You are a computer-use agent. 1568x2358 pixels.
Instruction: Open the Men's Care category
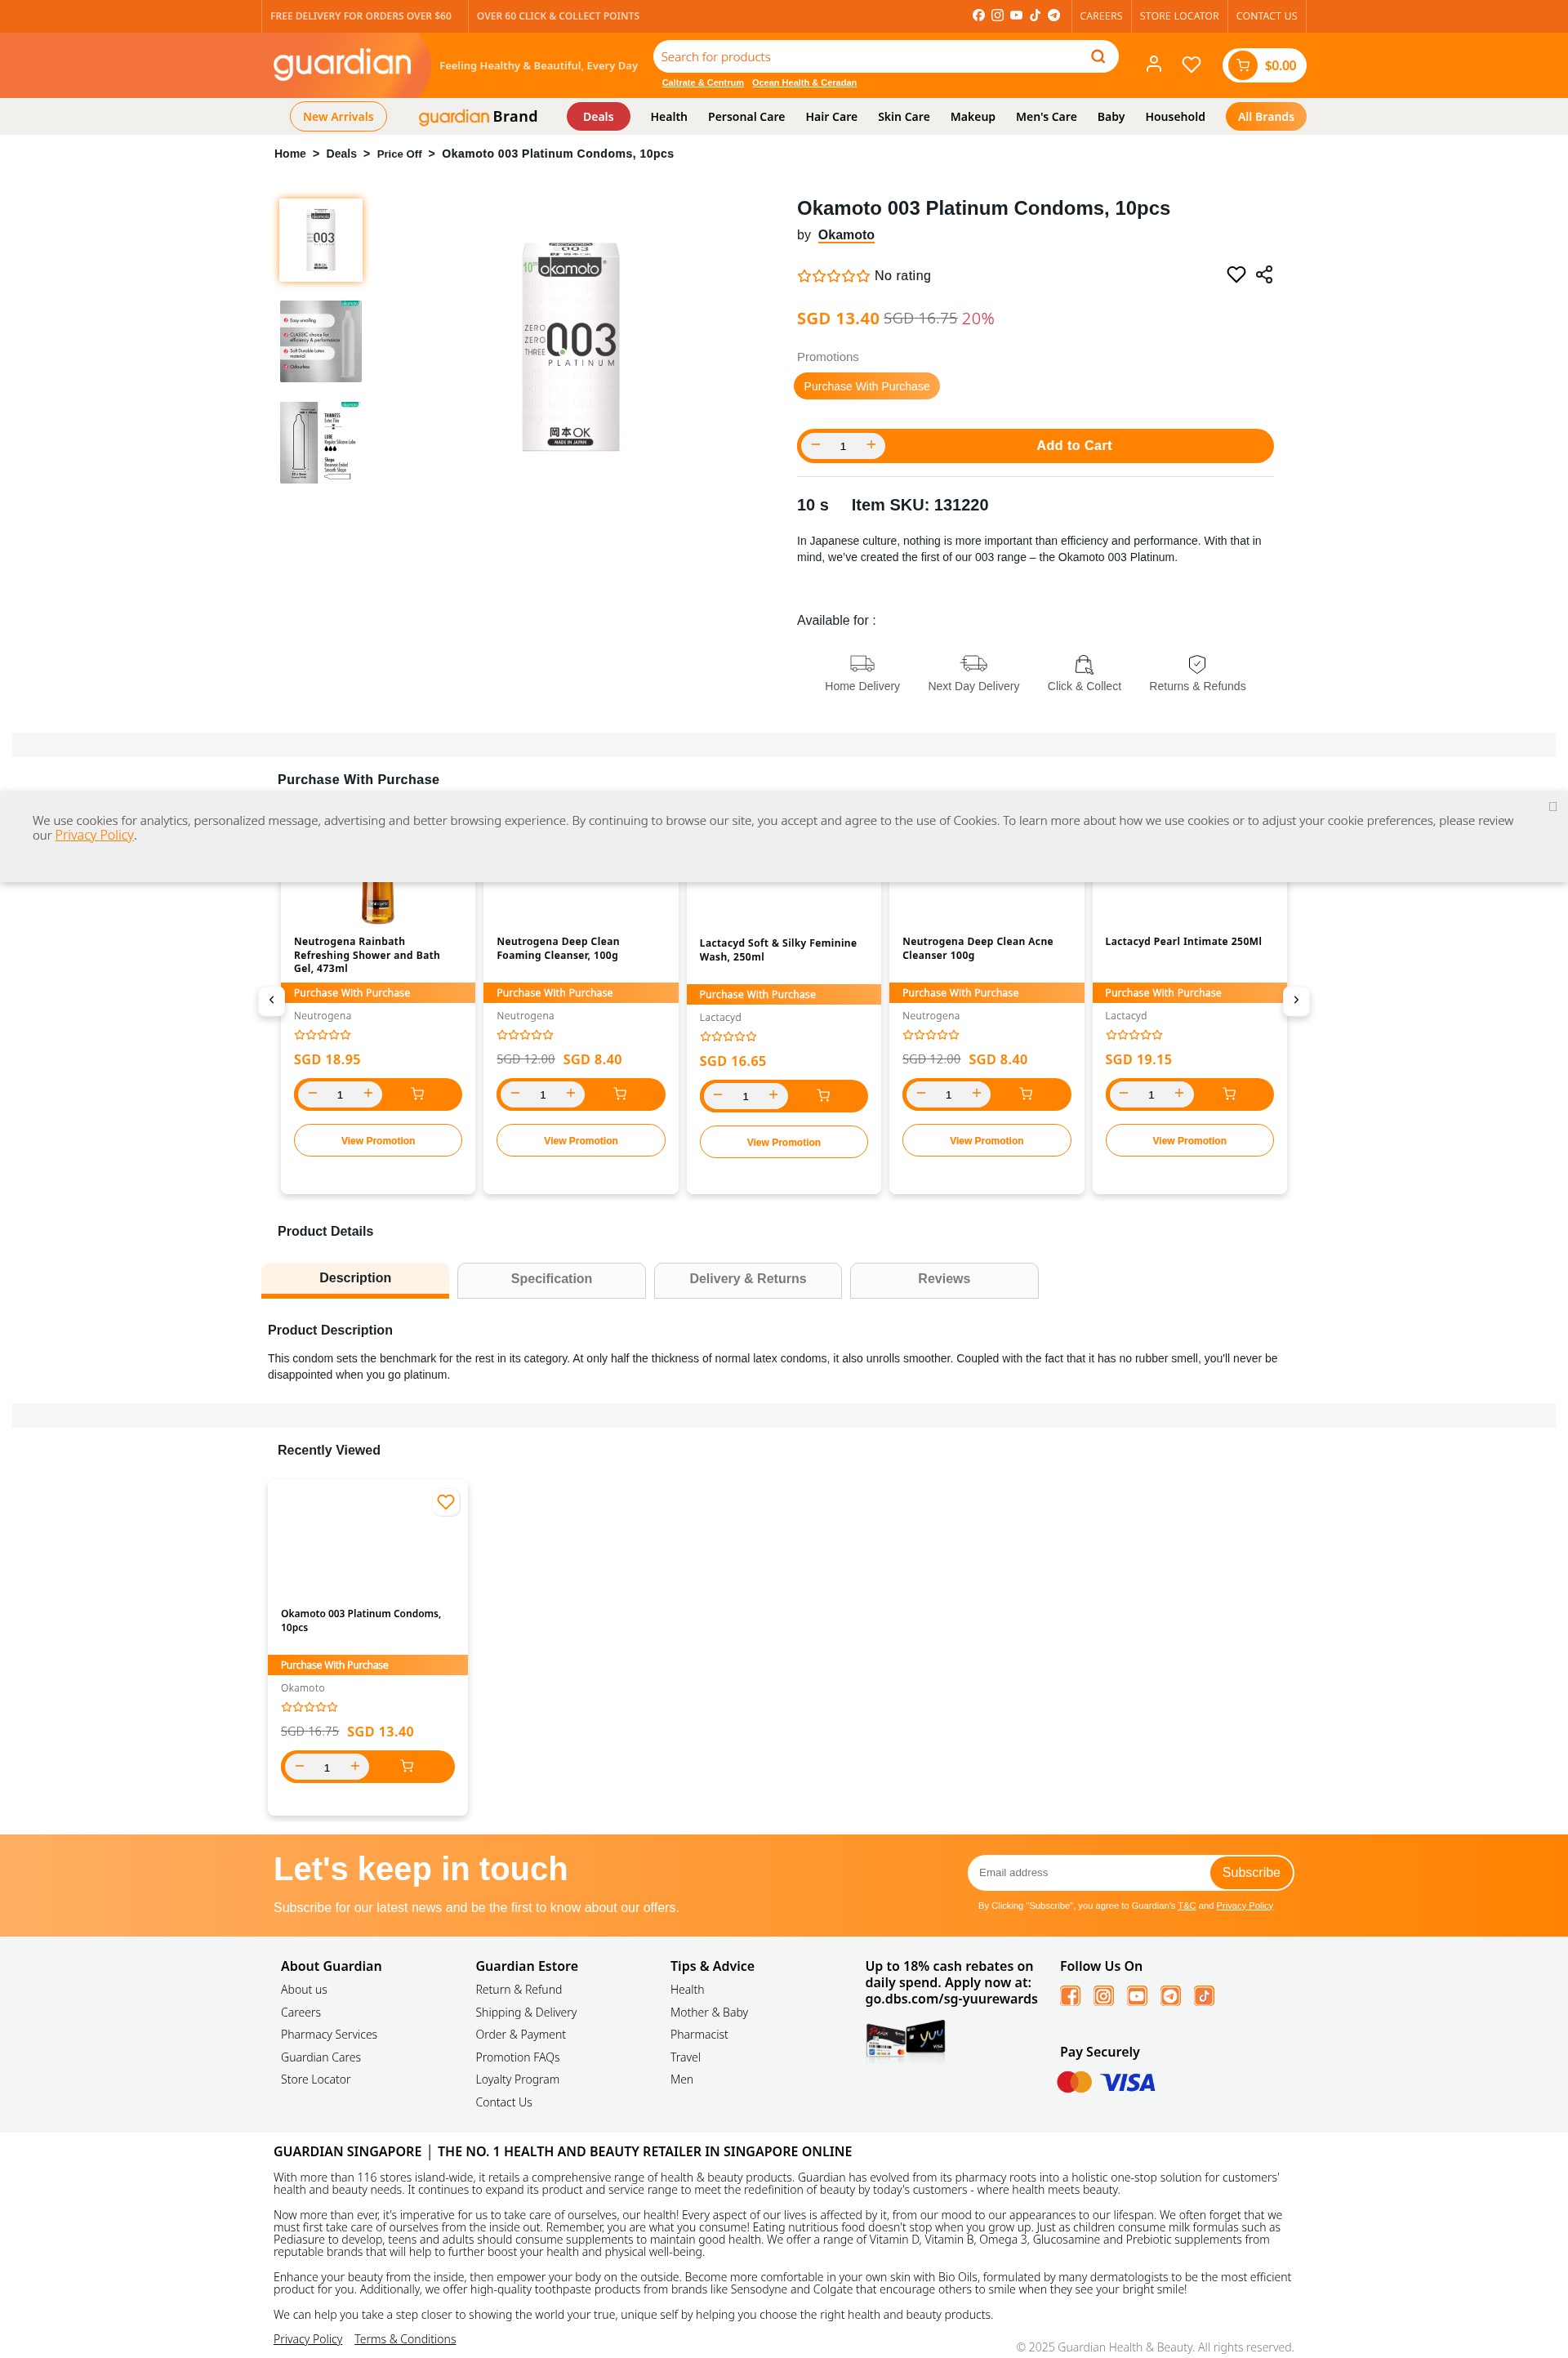pyautogui.click(x=1046, y=117)
